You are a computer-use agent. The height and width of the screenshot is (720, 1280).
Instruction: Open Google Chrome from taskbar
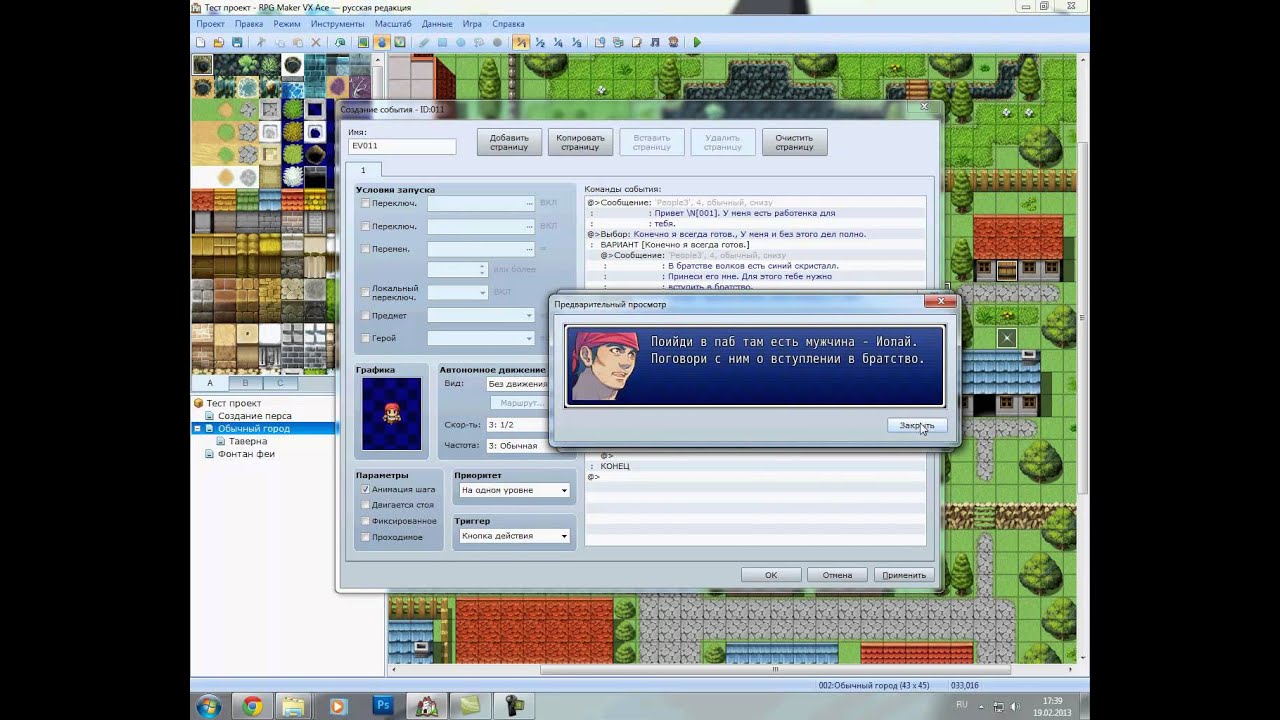pos(252,706)
